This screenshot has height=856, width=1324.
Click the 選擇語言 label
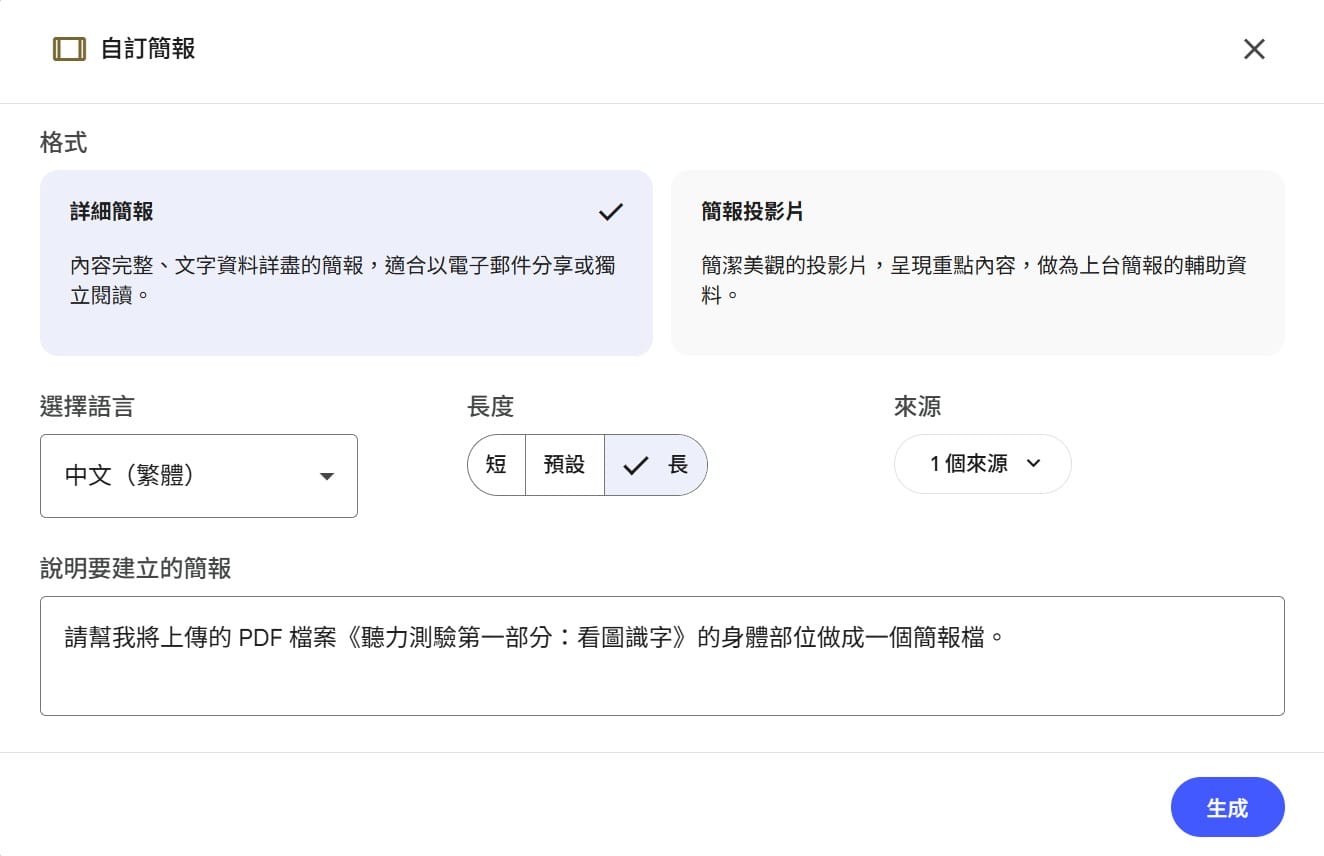(x=87, y=407)
